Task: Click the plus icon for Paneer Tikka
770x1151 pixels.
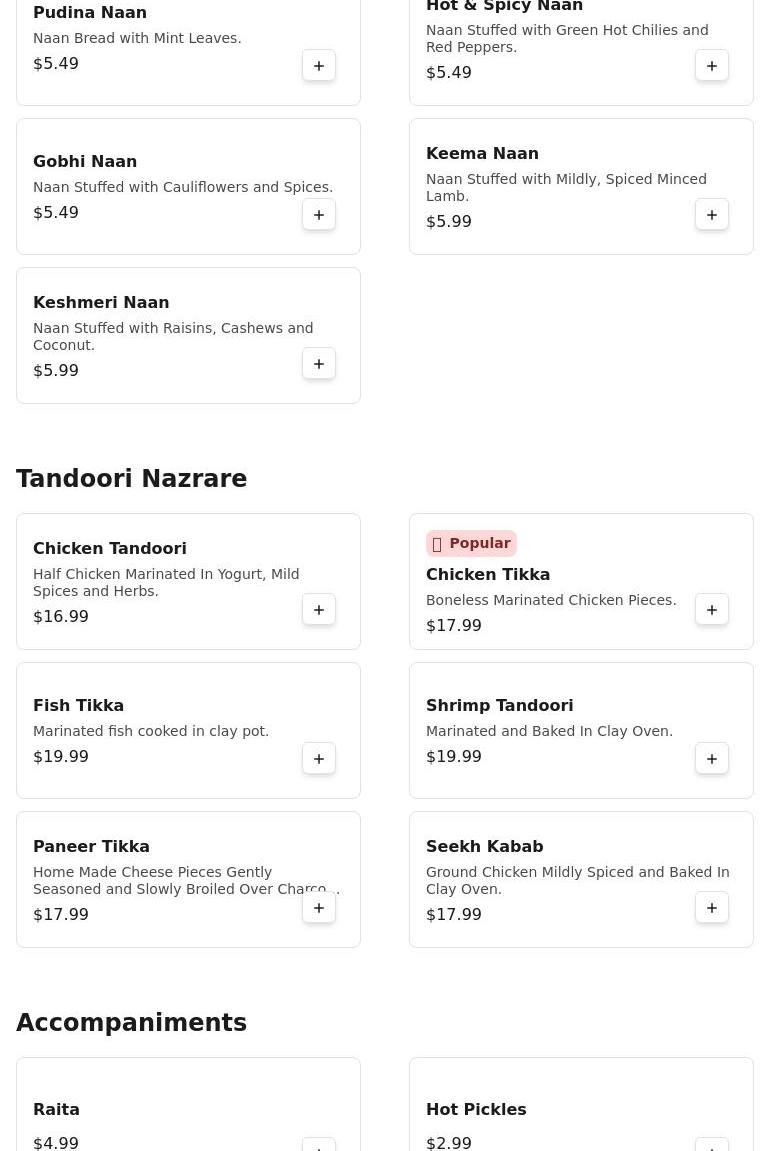Action: coord(319,908)
